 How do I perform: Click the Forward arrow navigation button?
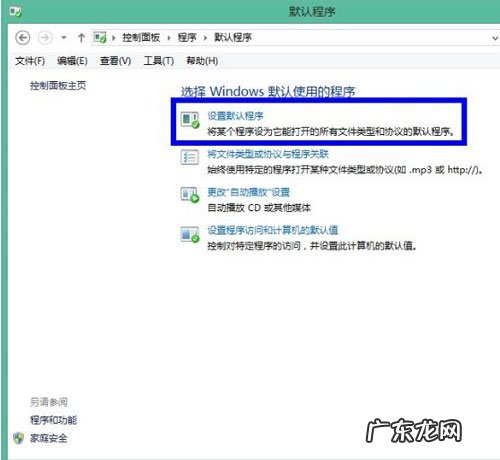tap(45, 38)
